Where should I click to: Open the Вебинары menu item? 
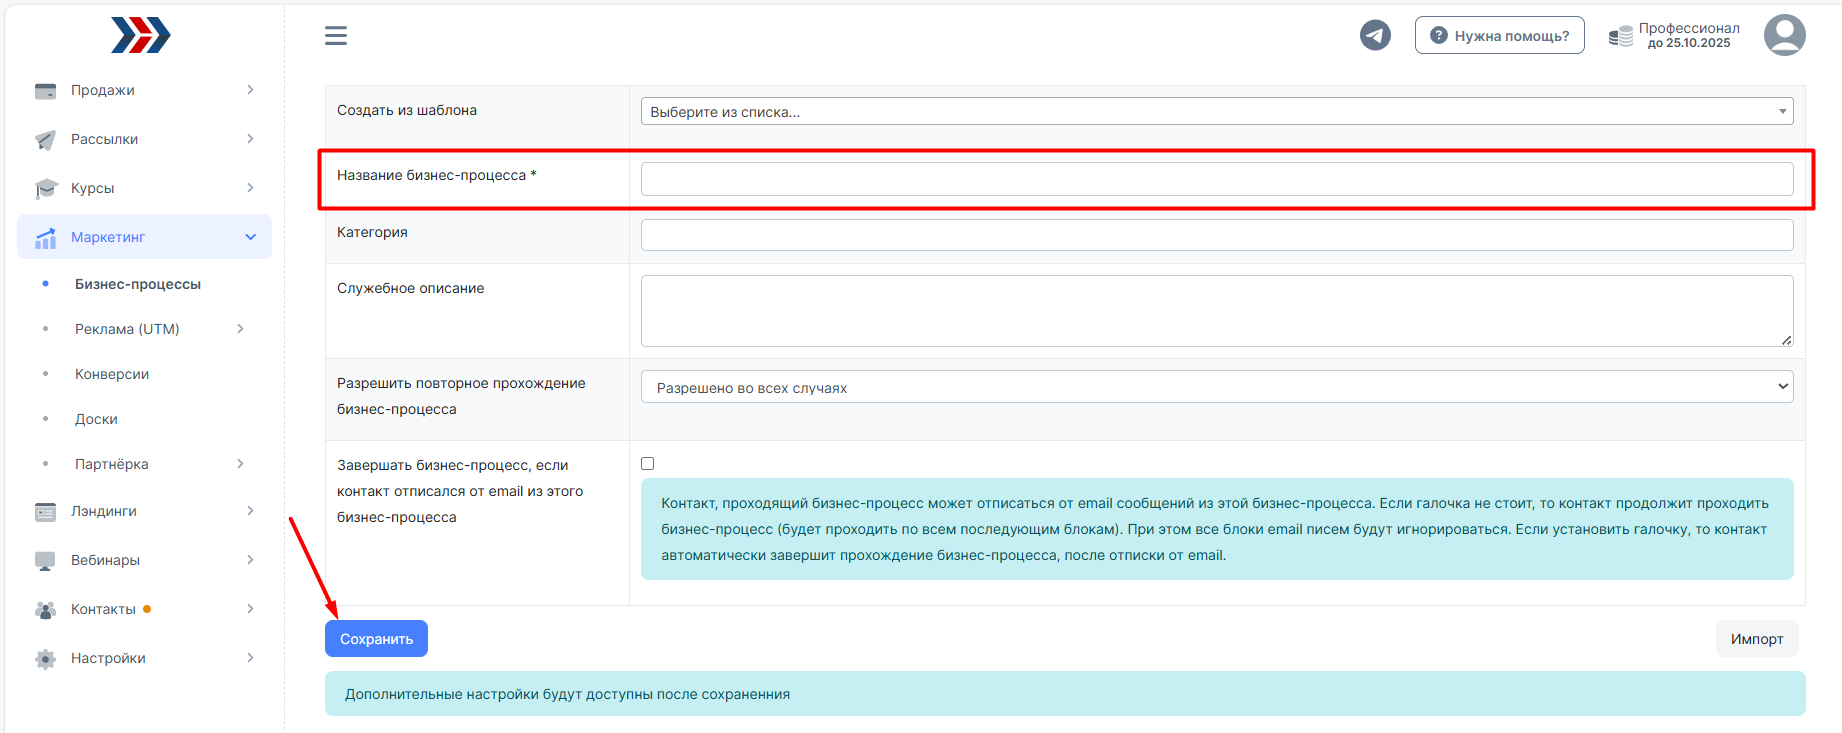click(144, 560)
